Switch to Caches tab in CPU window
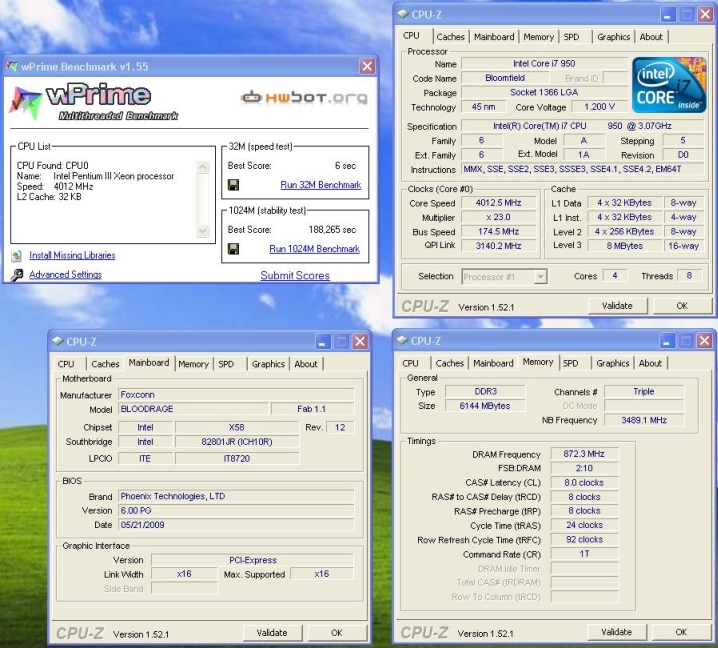The image size is (718, 648). 450,37
